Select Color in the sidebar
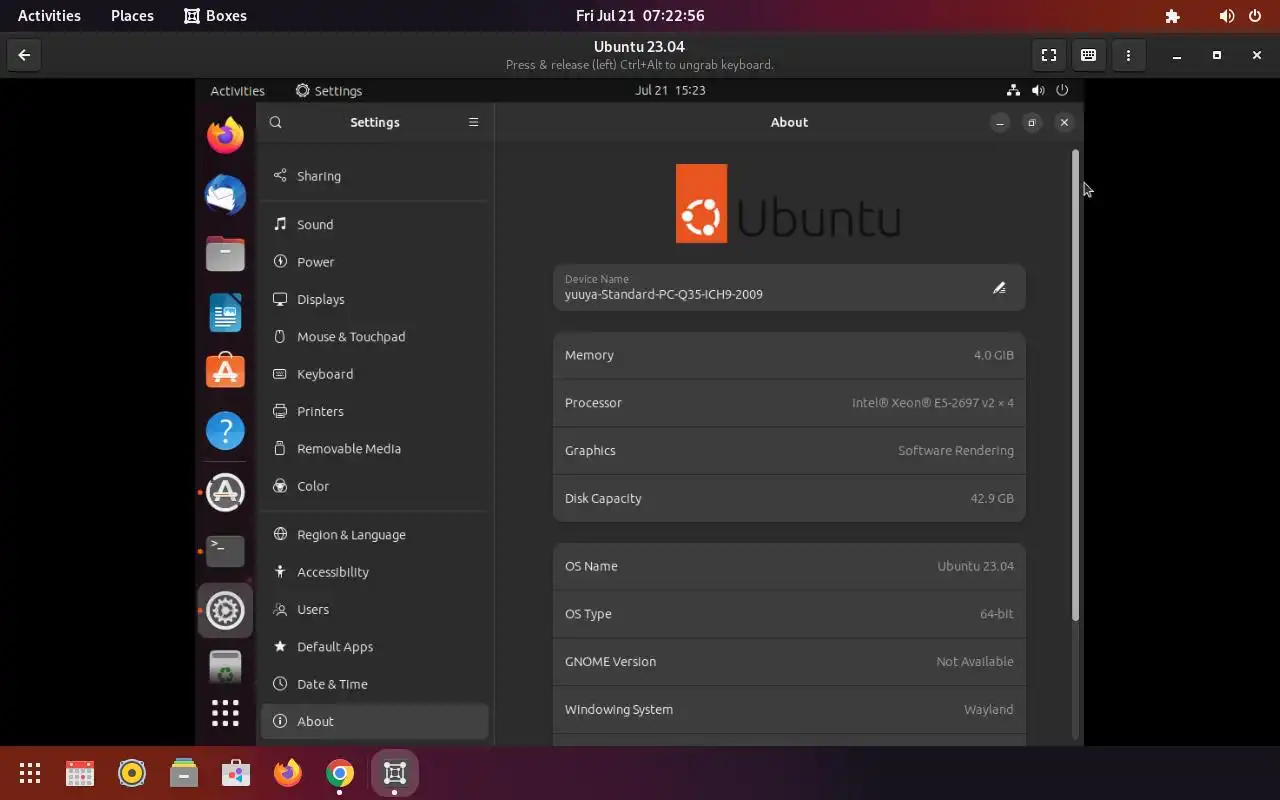 tap(375, 486)
